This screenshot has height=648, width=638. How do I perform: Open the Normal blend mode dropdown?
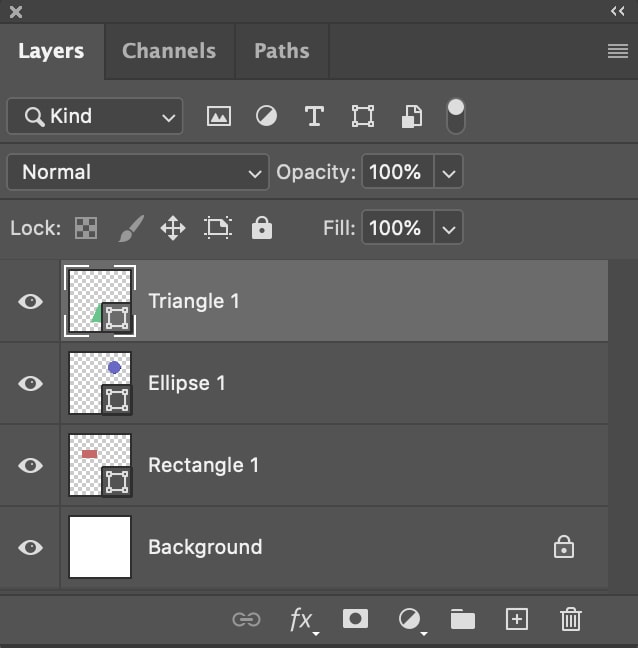138,172
